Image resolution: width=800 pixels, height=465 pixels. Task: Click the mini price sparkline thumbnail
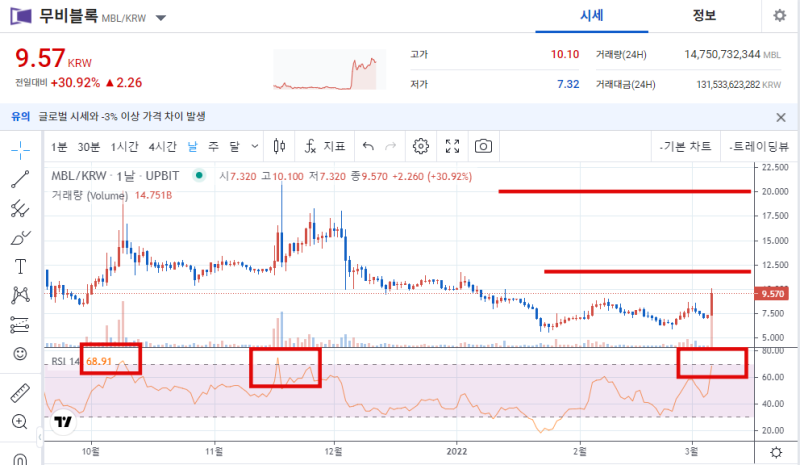click(x=330, y=69)
